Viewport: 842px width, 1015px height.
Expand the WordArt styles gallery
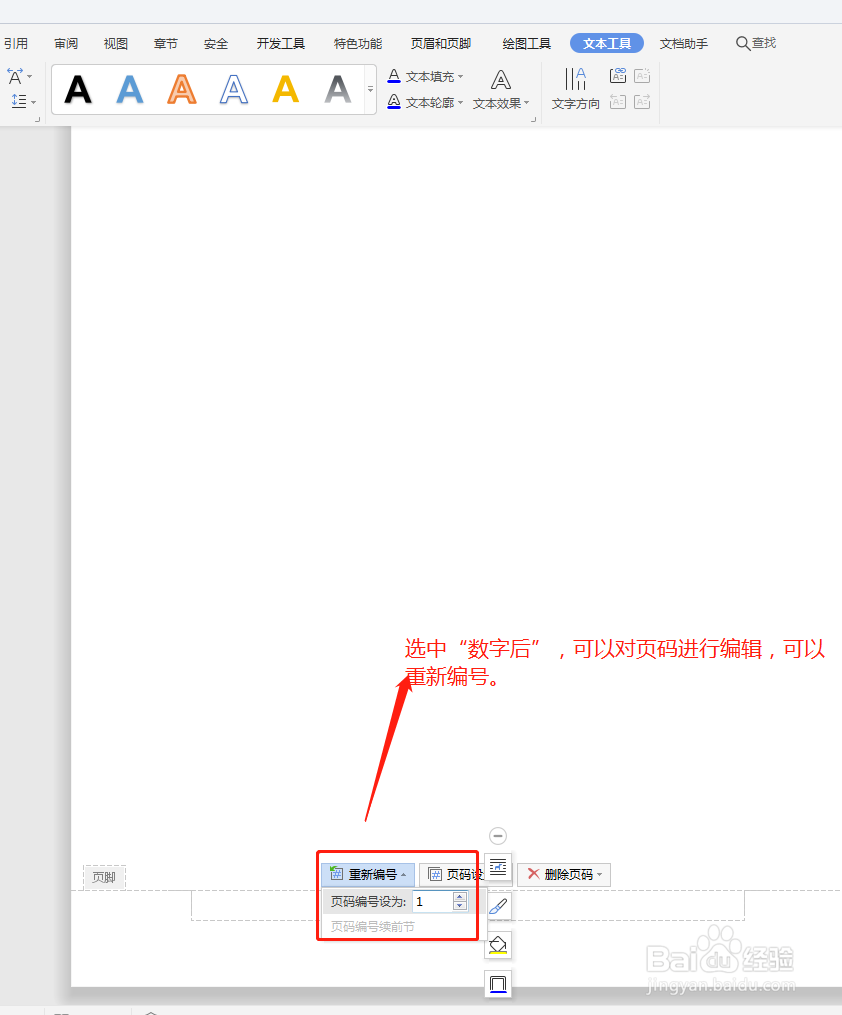point(368,89)
